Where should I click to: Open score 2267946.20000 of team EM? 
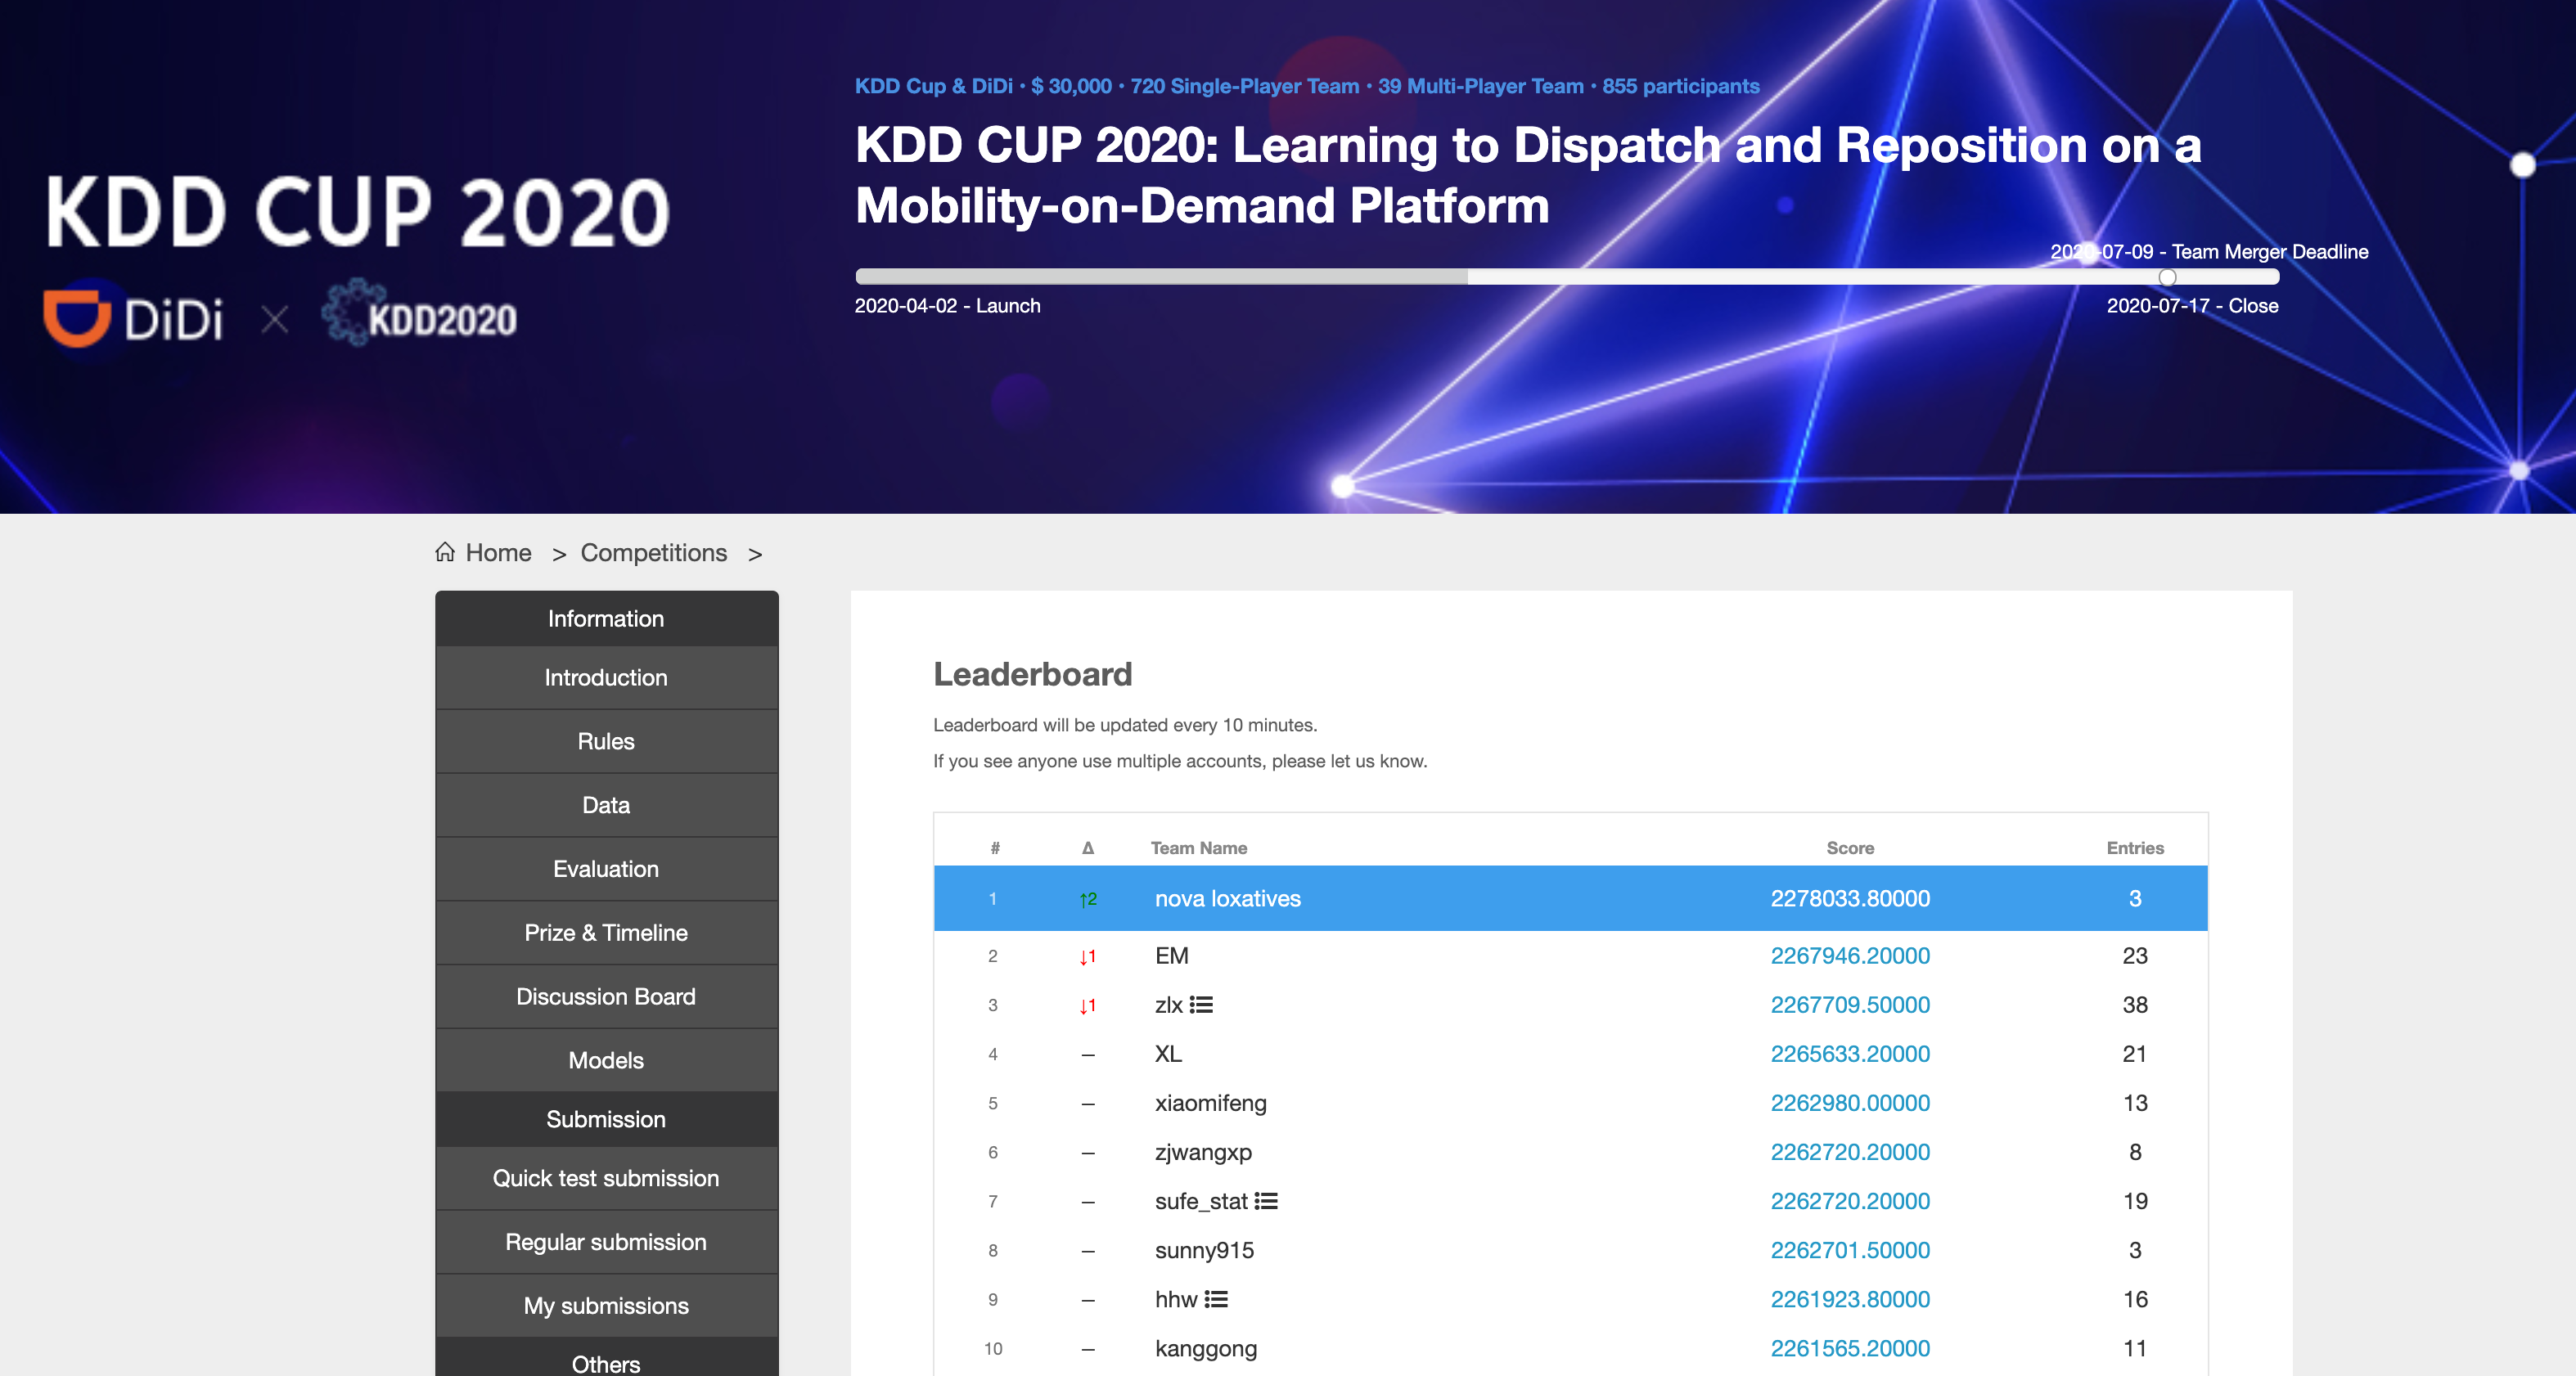pos(1849,956)
